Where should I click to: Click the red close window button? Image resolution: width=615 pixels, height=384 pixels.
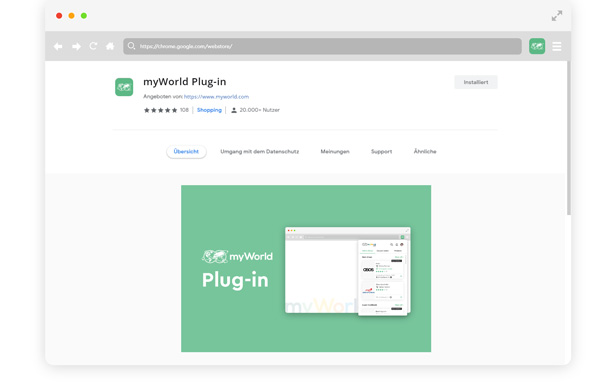tap(59, 16)
